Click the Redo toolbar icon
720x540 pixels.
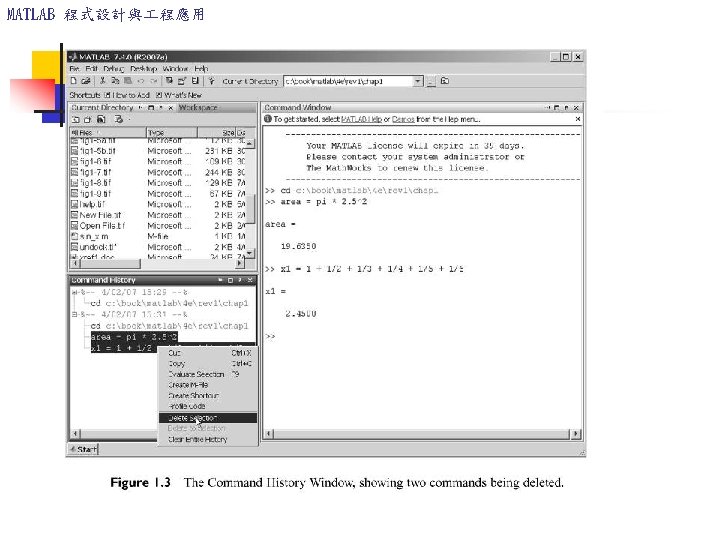[154, 81]
